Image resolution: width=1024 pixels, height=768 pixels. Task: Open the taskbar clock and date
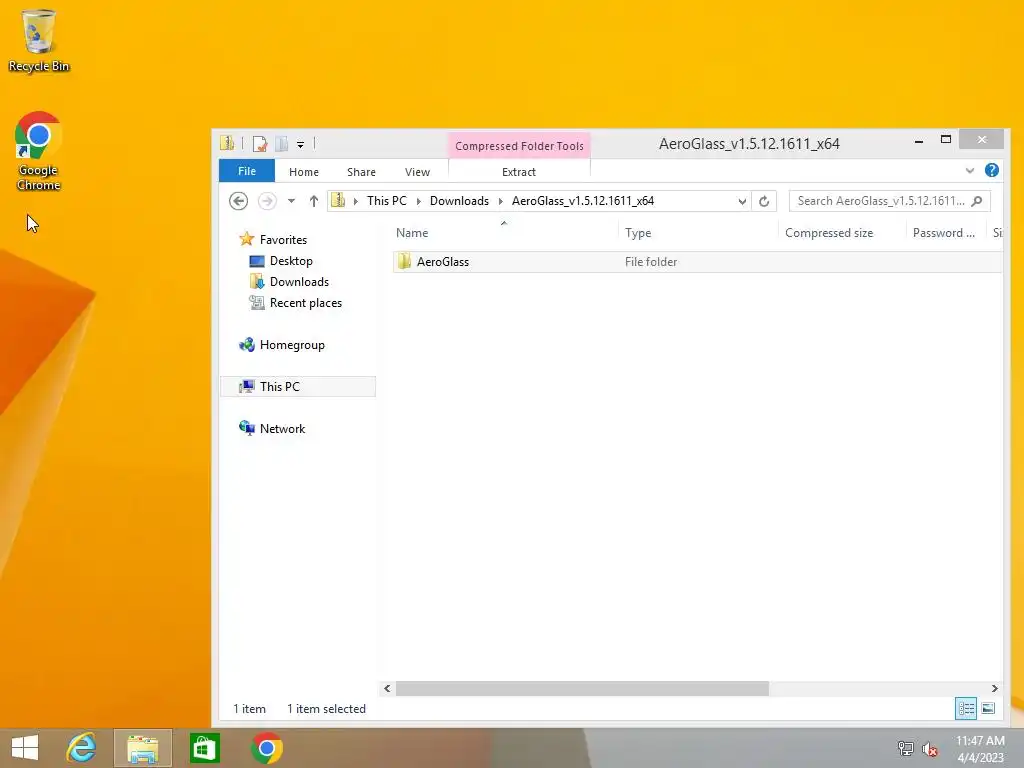[x=980, y=748]
